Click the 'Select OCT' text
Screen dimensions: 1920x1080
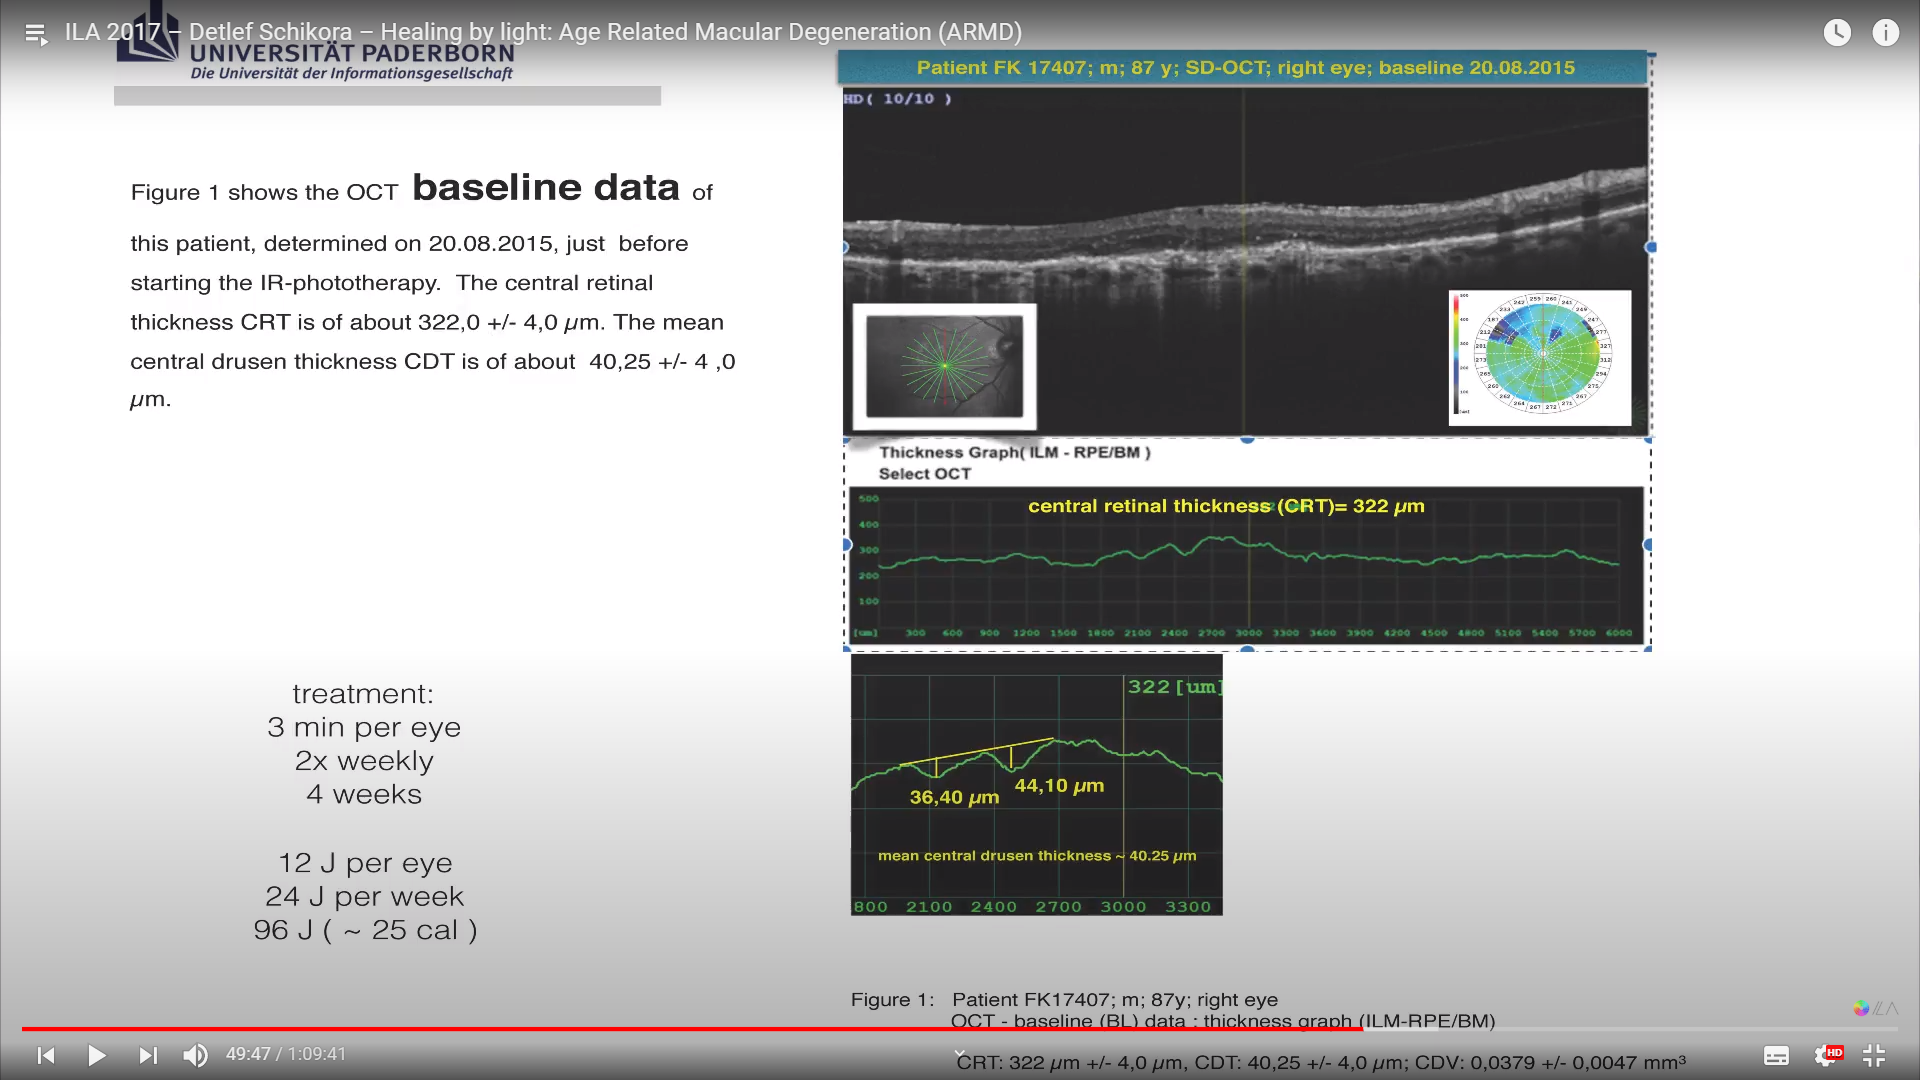pyautogui.click(x=924, y=474)
